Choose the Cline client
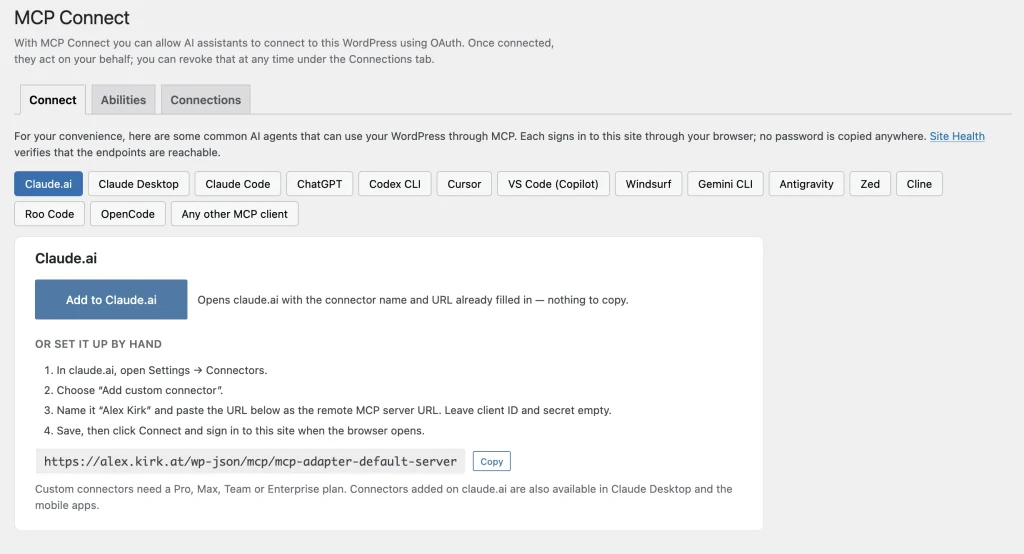The image size is (1024, 554). [919, 184]
